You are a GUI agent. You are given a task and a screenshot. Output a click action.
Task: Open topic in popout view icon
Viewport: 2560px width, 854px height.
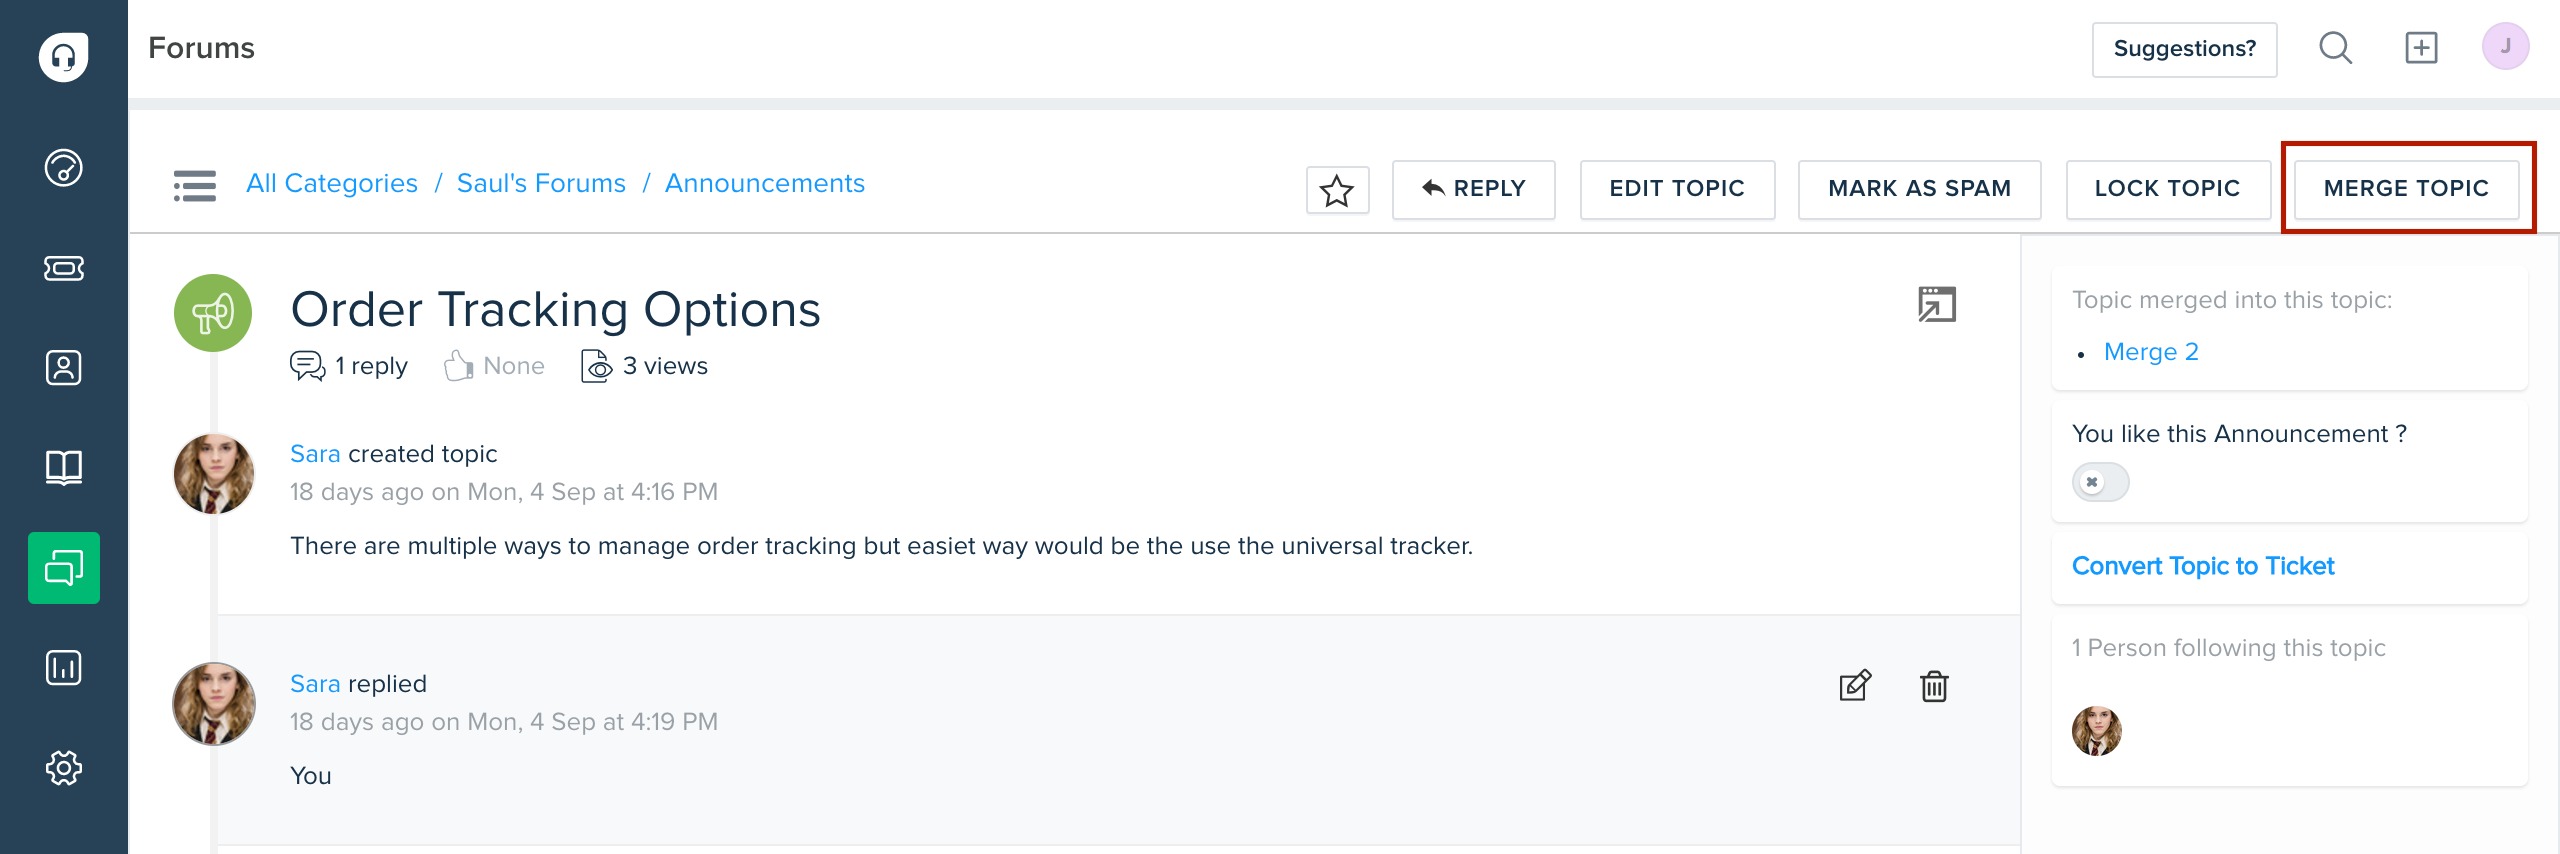pyautogui.click(x=1937, y=304)
